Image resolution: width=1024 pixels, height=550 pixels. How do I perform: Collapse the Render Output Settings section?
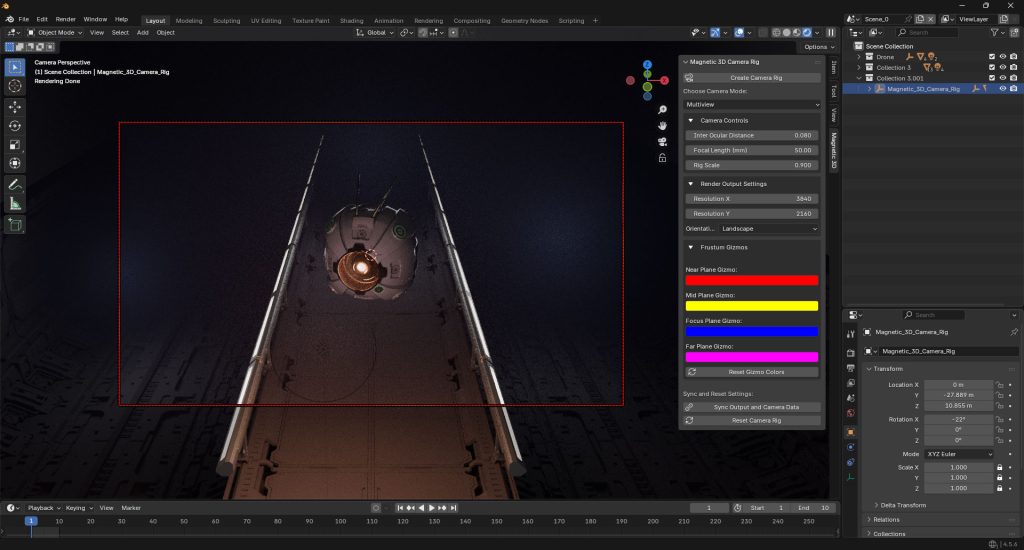(691, 184)
